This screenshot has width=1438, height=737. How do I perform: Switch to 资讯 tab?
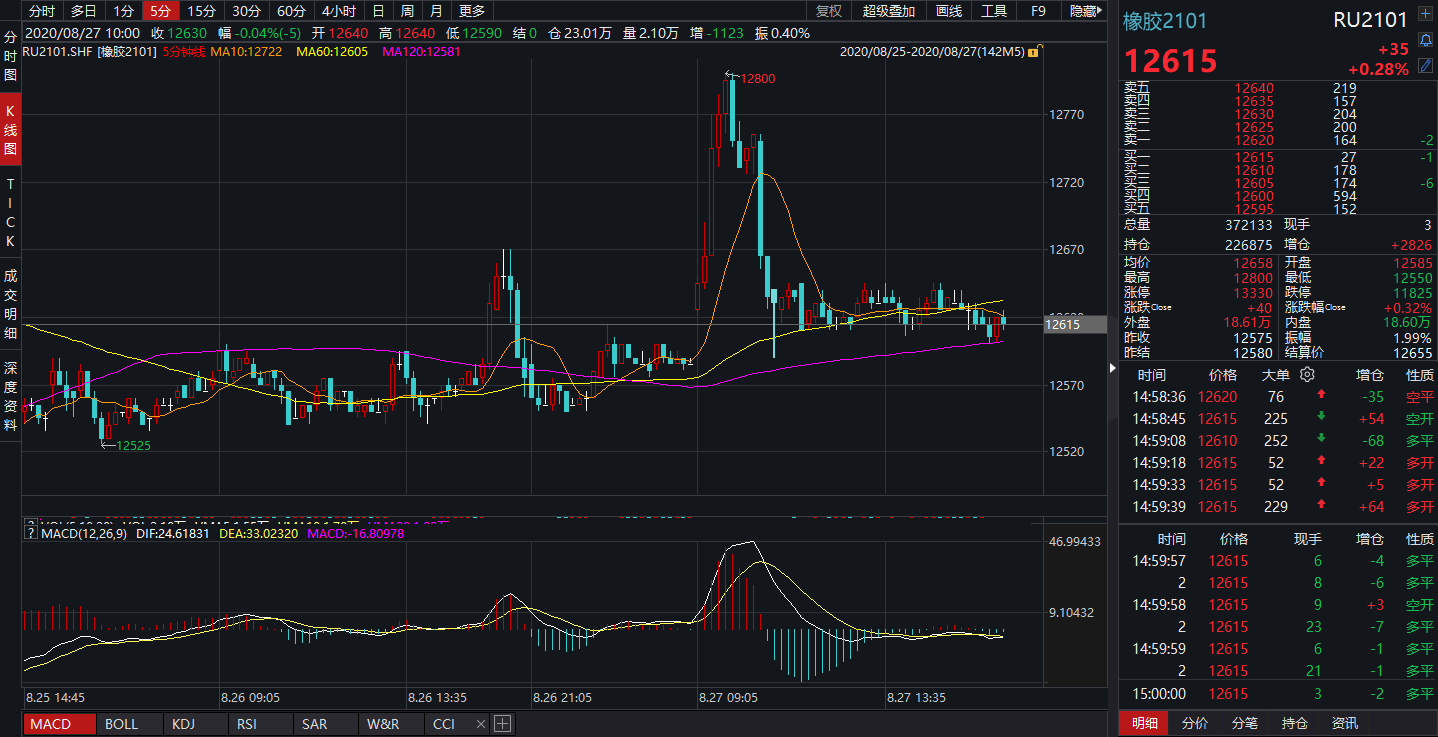1345,723
